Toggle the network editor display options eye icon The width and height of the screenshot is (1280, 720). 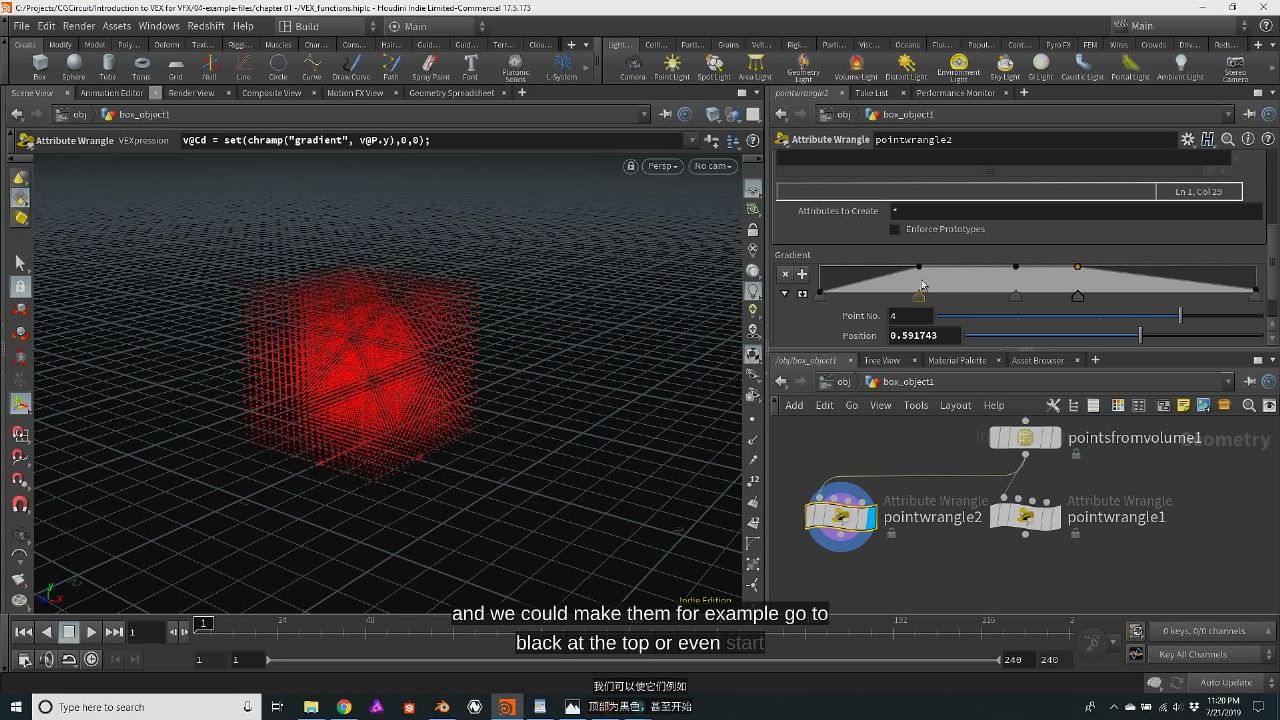[1269, 405]
